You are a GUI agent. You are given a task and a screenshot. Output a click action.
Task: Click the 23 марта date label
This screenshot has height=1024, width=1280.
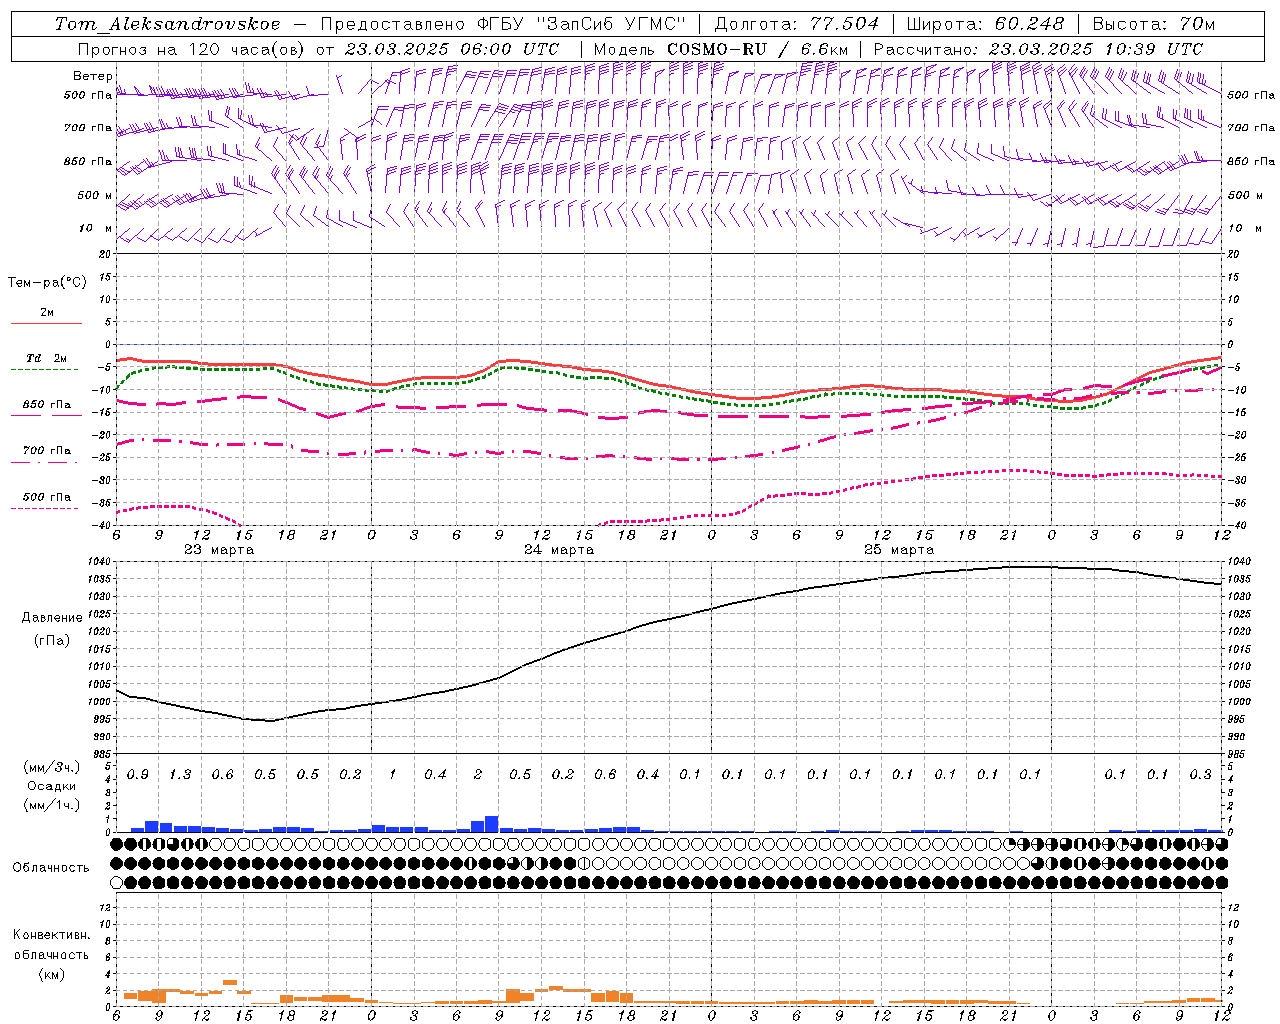pyautogui.click(x=219, y=550)
